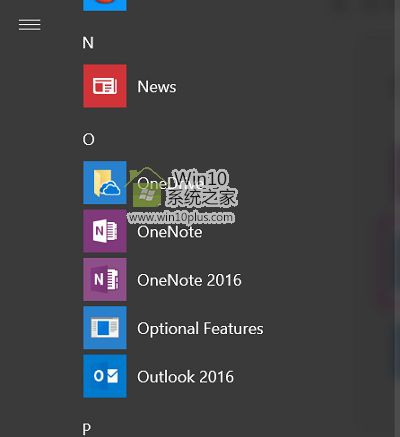The image size is (400, 437).
Task: Open the Optional Features icon
Action: click(105, 328)
